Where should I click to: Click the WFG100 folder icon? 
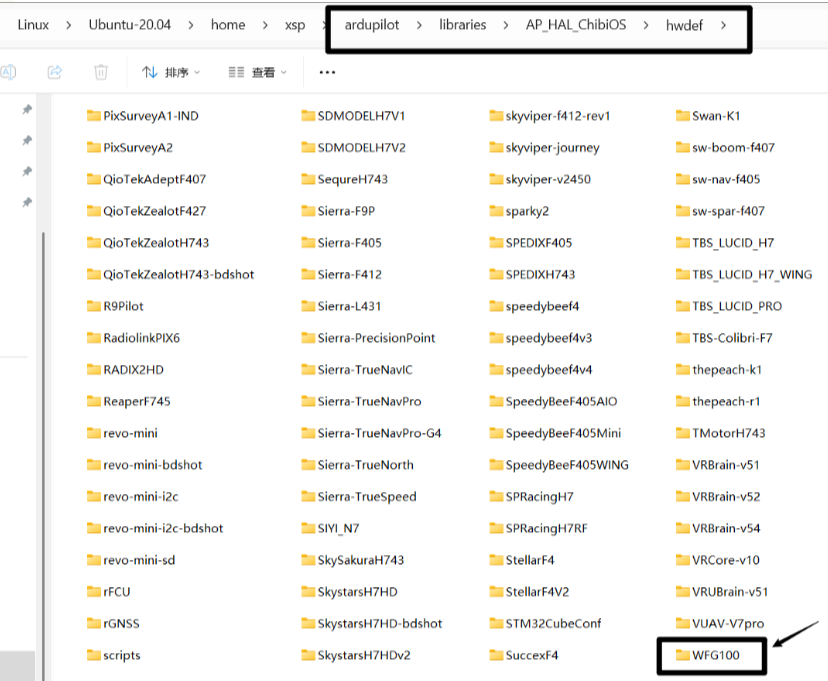pyautogui.click(x=683, y=655)
